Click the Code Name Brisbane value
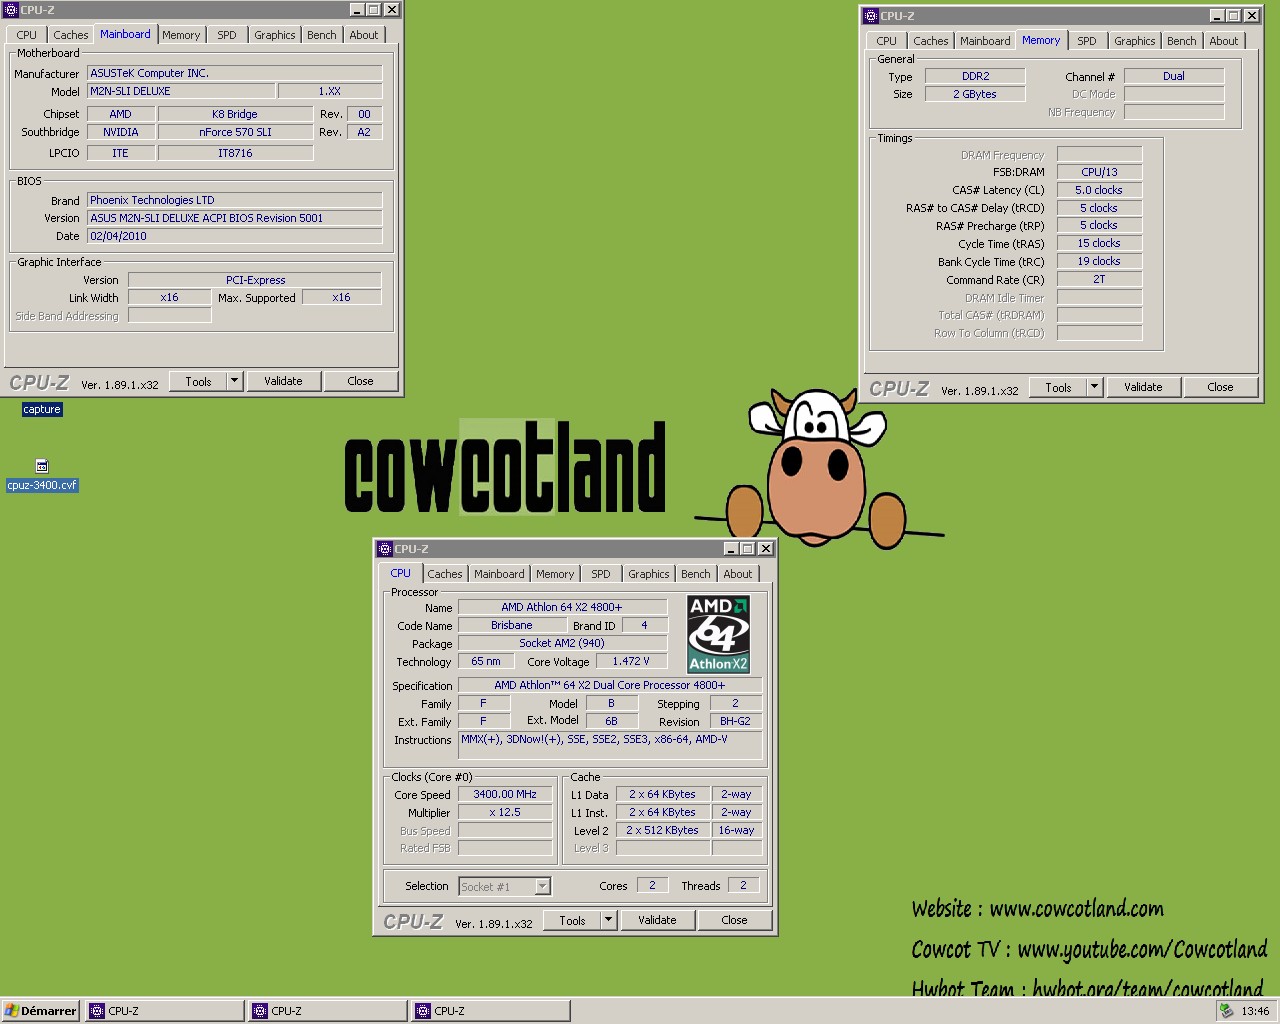 [511, 625]
